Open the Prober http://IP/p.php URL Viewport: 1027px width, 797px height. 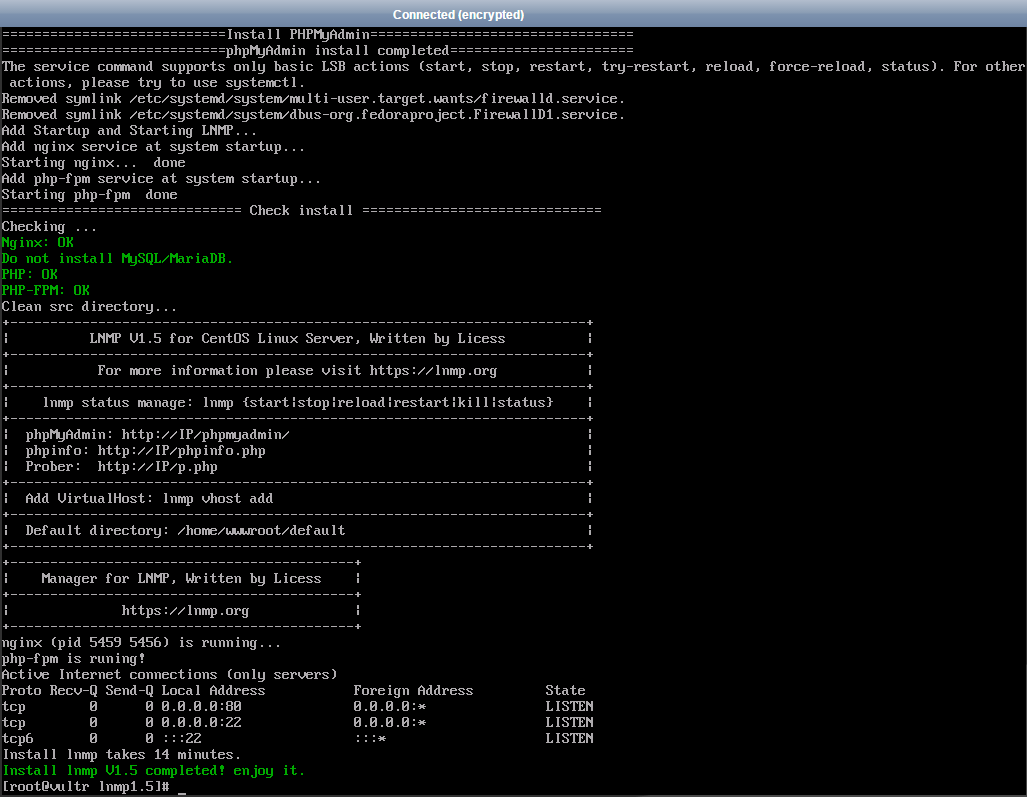pos(157,466)
